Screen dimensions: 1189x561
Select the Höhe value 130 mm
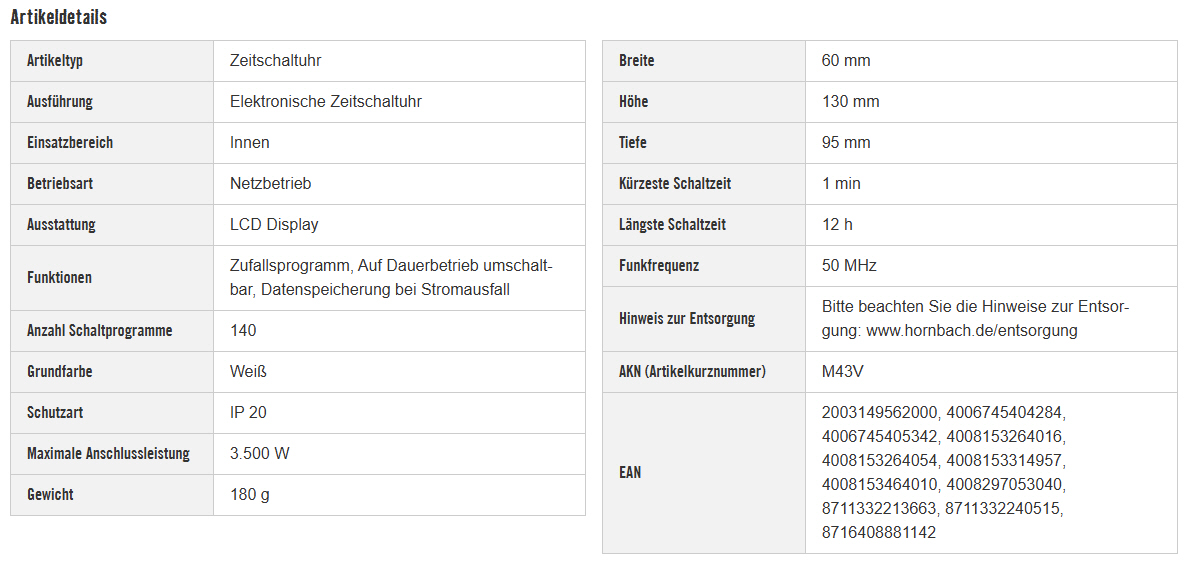pyautogui.click(x=850, y=102)
